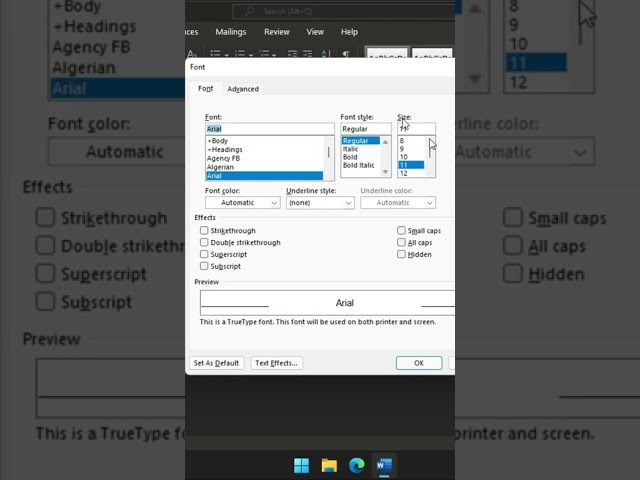Screen dimensions: 640x480
Task: Select size 8 in the Size list
Action: 411,141
